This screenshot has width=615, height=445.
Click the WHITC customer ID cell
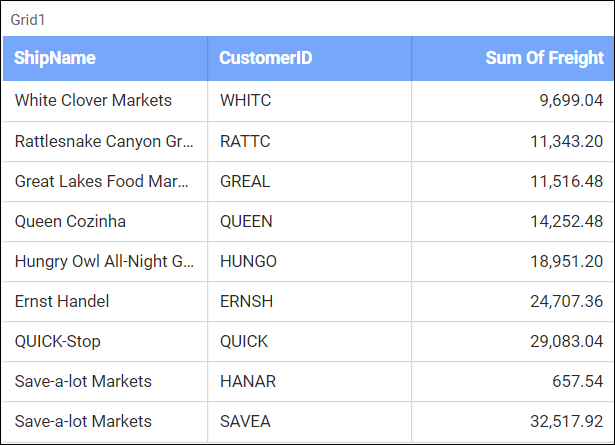[x=245, y=101]
